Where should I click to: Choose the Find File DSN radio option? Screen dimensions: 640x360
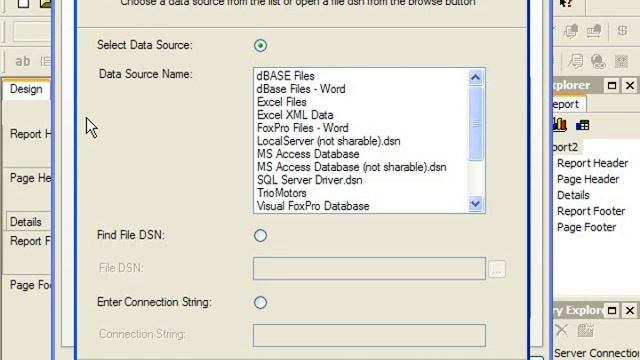pyautogui.click(x=260, y=236)
